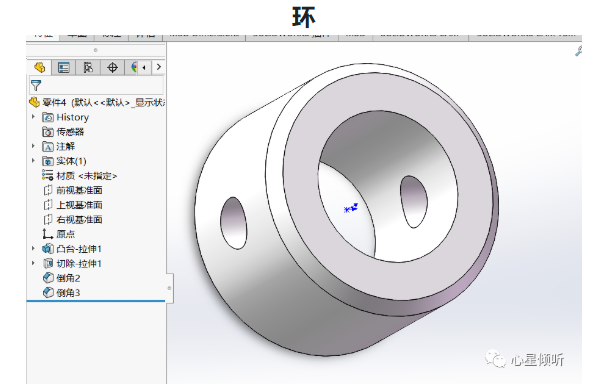Screen dimensions: 606x388
Task: Click the filter funnel icon
Action: [x=36, y=85]
